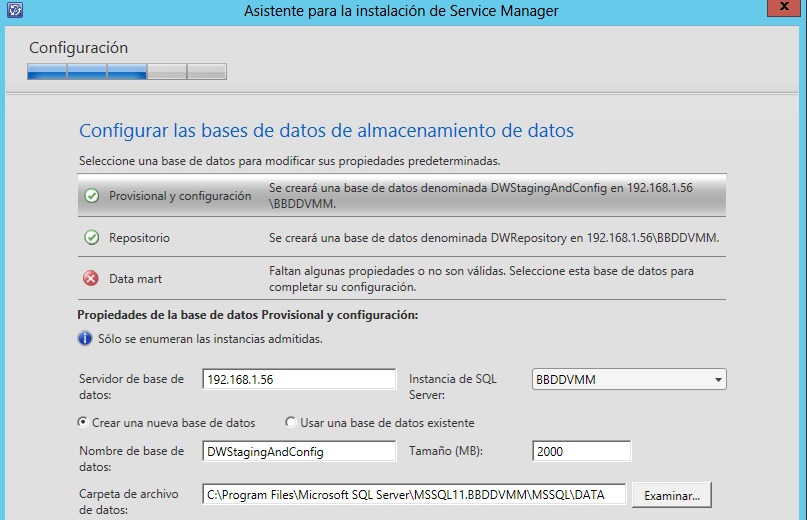
Task: Focus the Servidor de base de datos field
Action: click(299, 380)
